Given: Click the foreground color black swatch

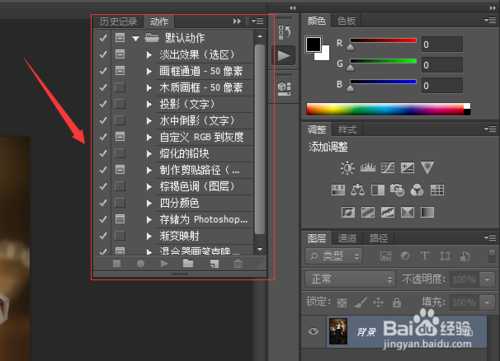Looking at the screenshot, I should pos(313,44).
